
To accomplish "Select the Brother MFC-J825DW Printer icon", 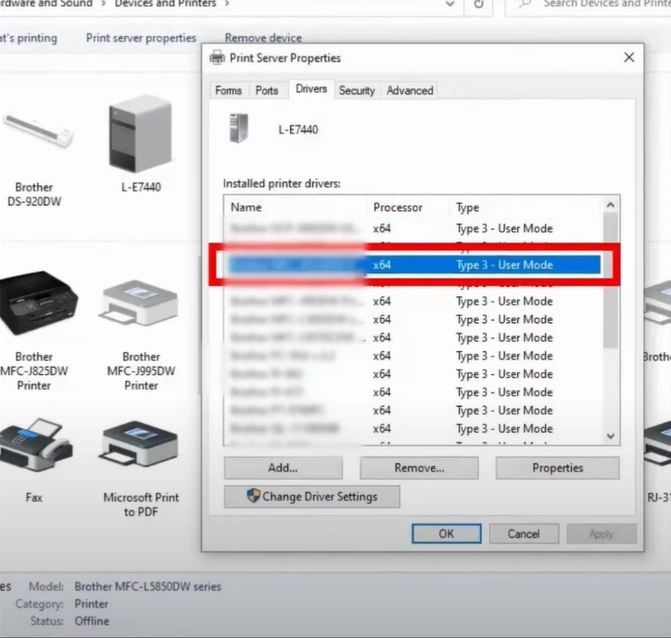I will (37, 305).
